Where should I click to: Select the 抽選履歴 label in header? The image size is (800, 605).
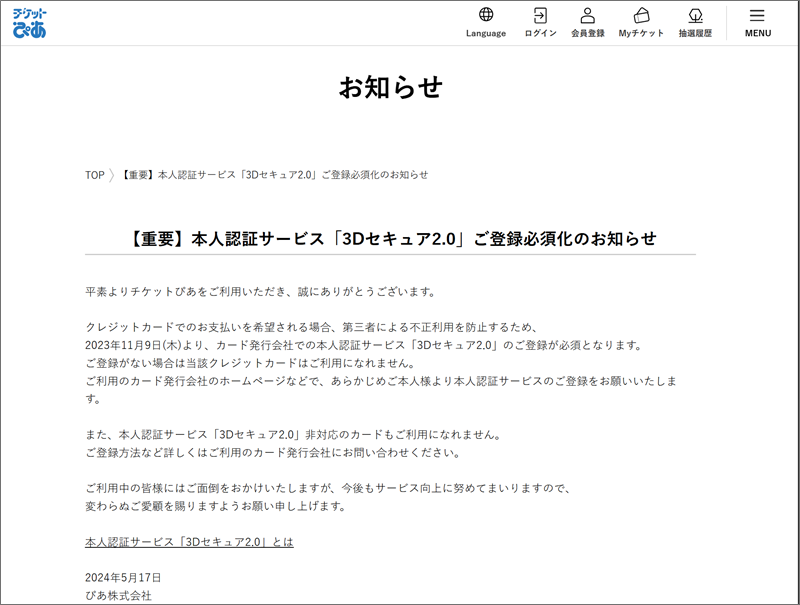click(695, 33)
